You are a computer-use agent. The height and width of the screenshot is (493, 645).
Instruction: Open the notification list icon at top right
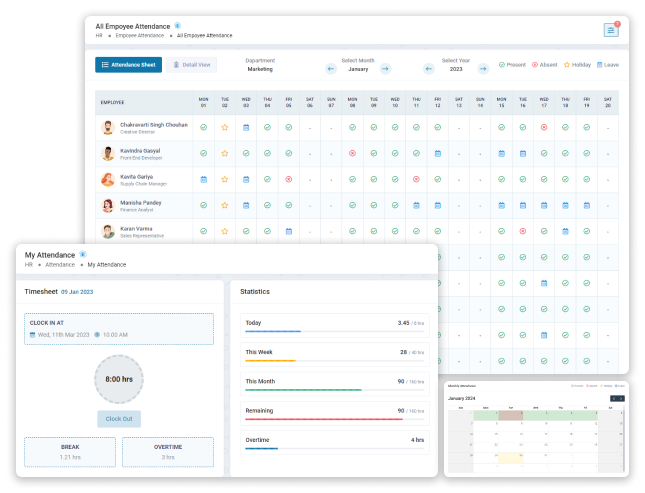point(610,30)
